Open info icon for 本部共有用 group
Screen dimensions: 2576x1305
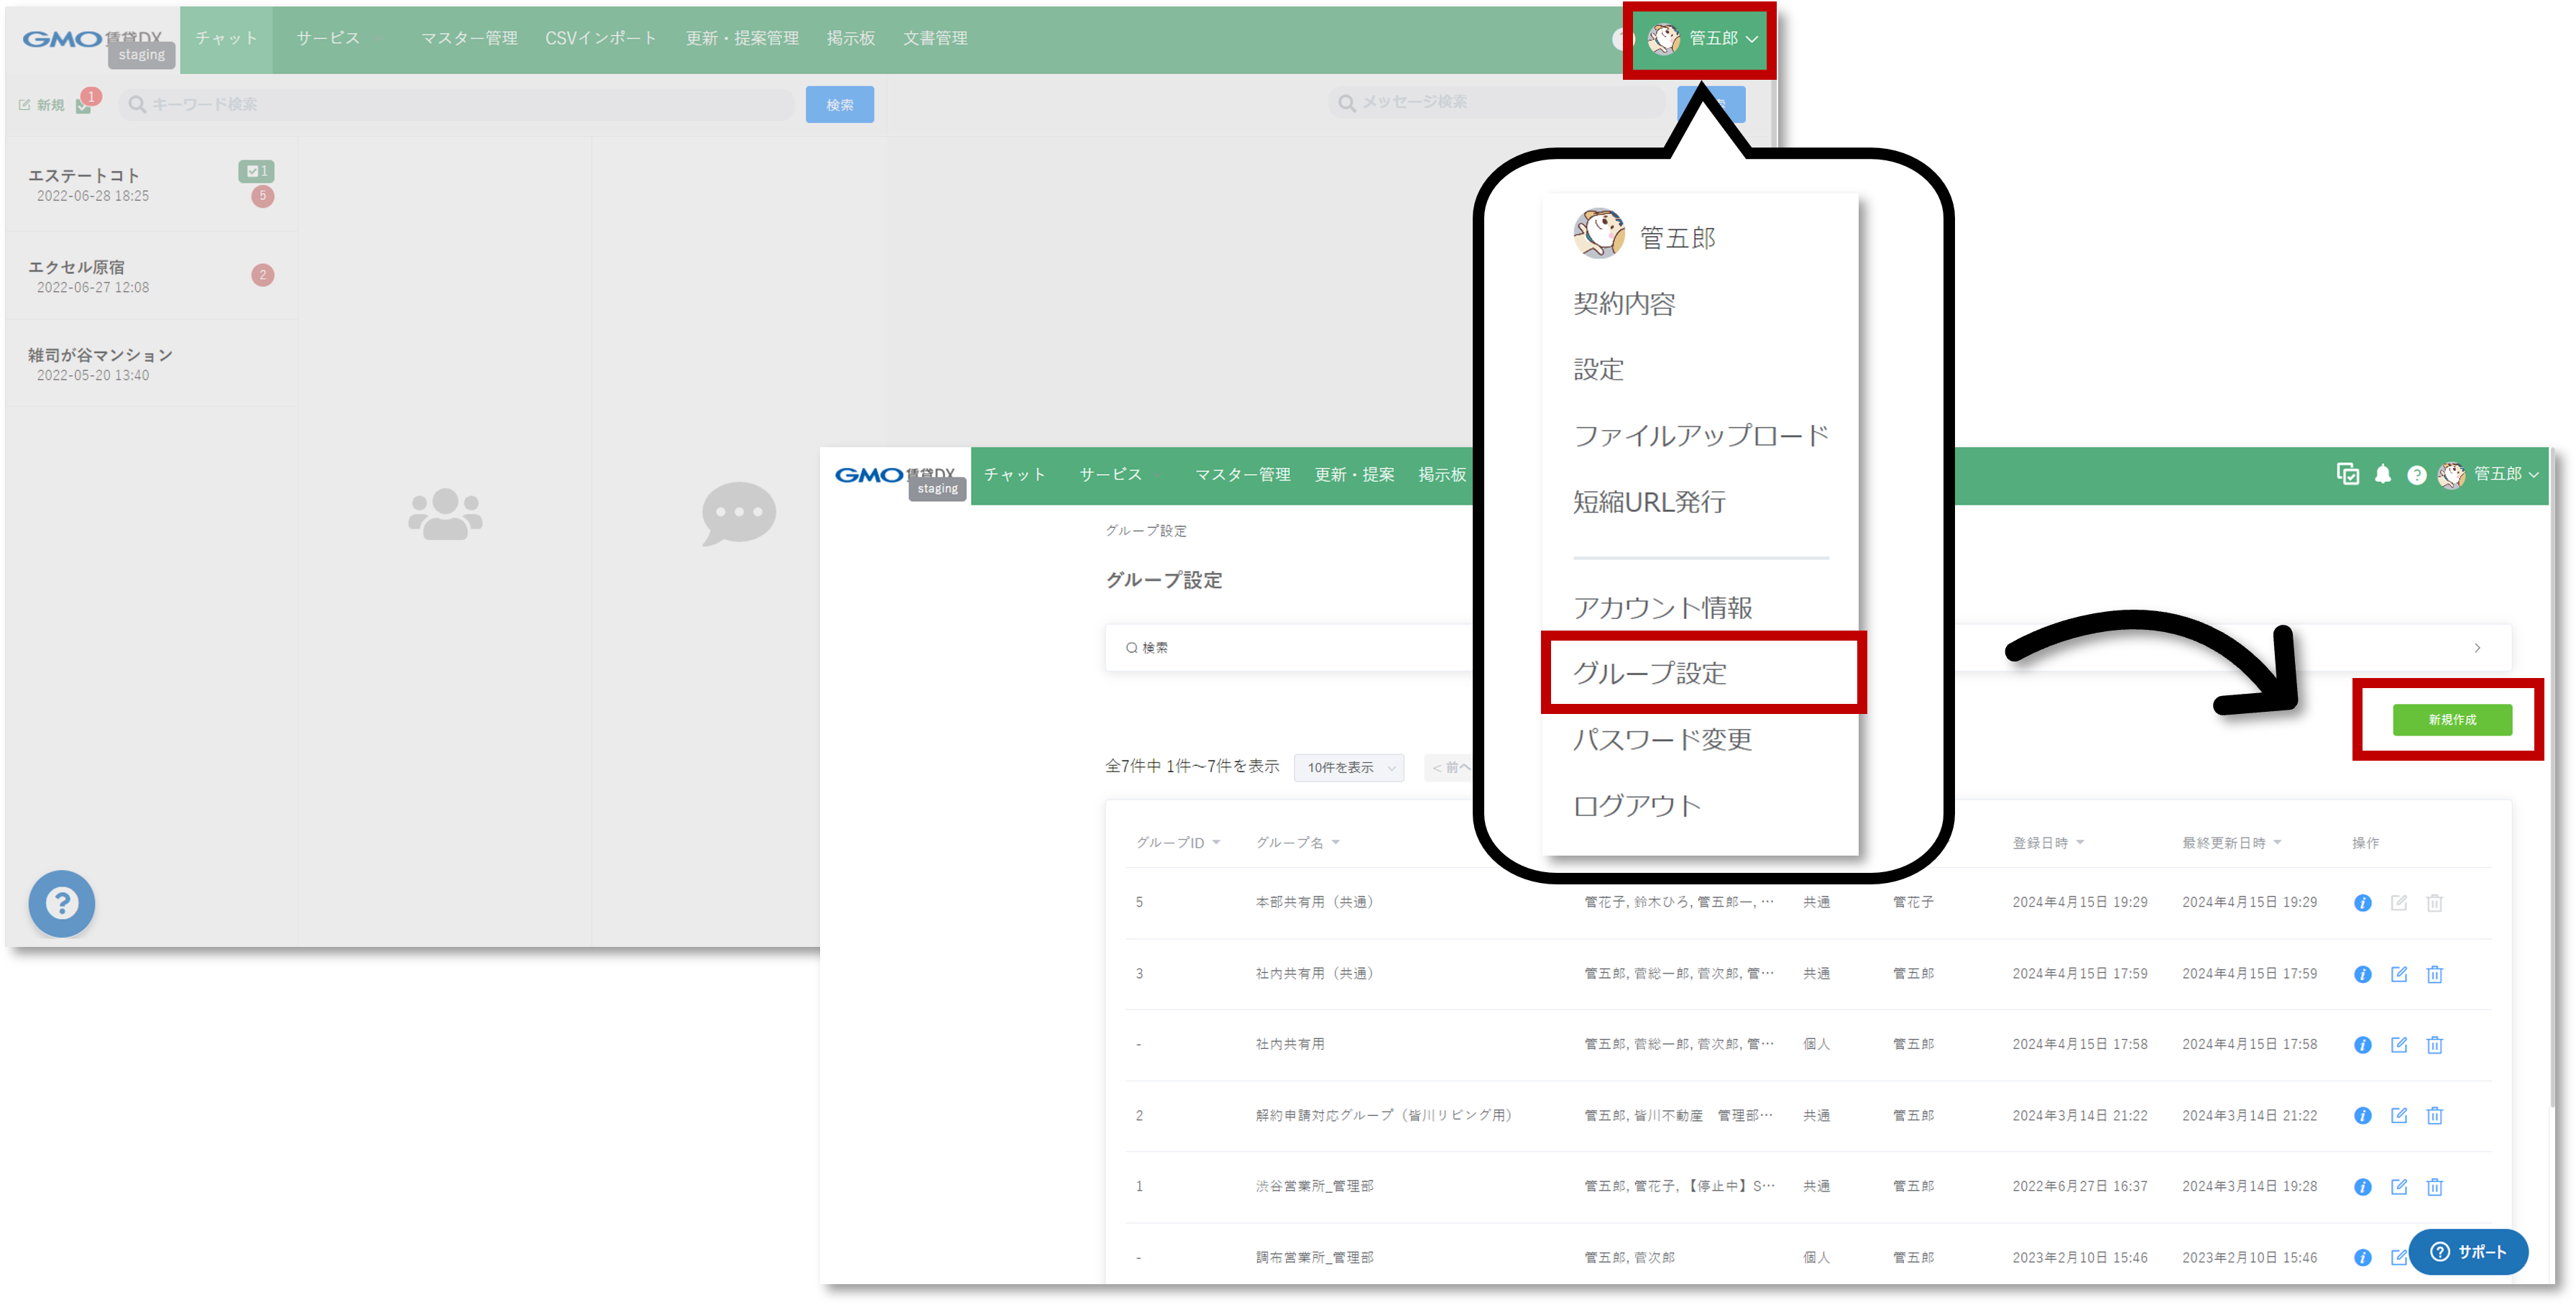pos(2362,902)
